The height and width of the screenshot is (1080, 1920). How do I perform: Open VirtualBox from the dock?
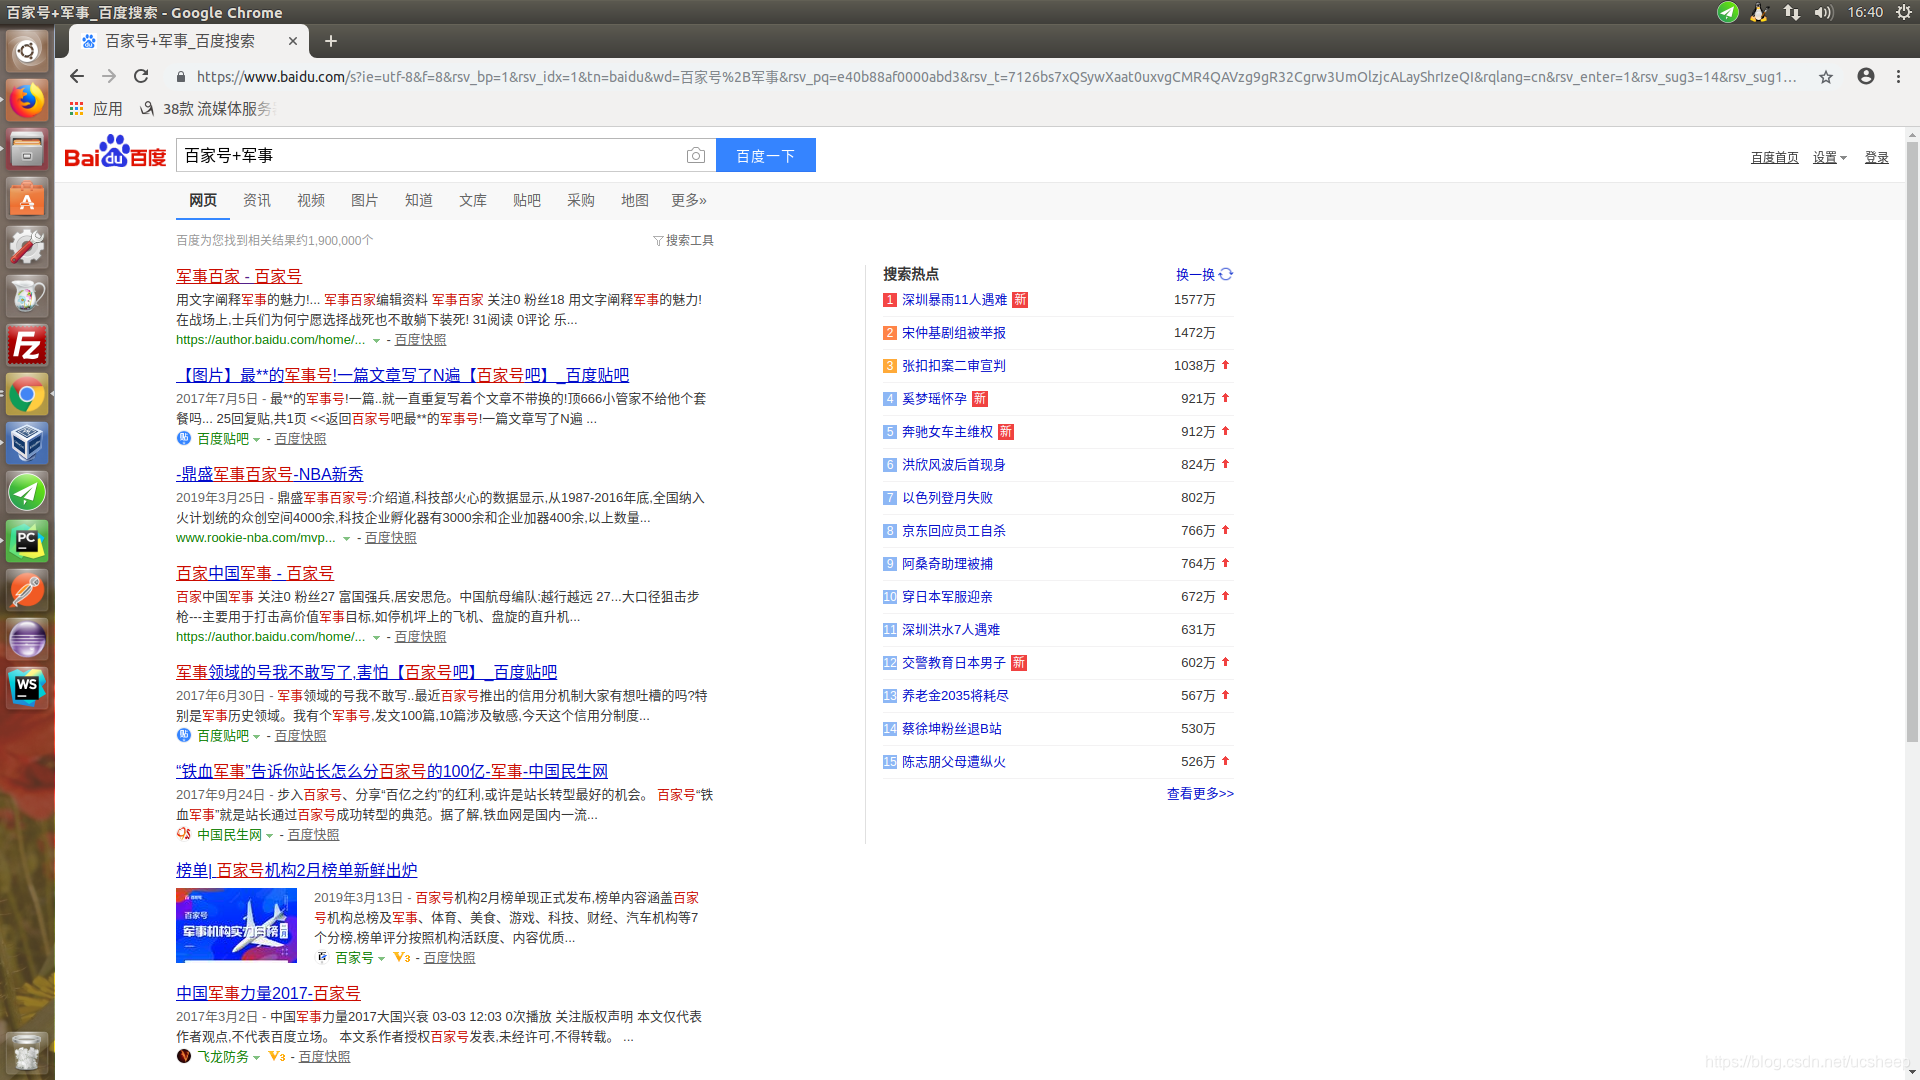click(x=27, y=443)
